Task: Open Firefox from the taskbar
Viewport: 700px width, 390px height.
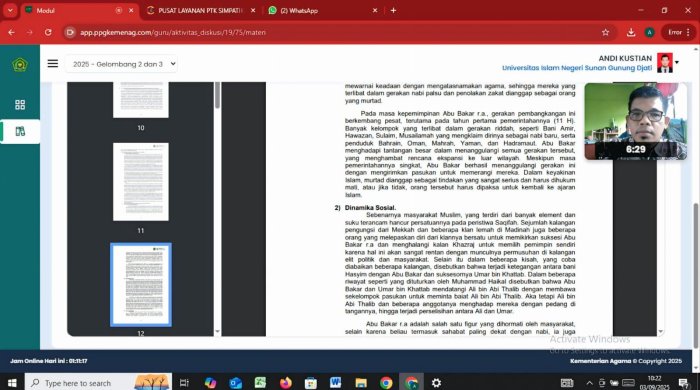Action: coord(286,383)
